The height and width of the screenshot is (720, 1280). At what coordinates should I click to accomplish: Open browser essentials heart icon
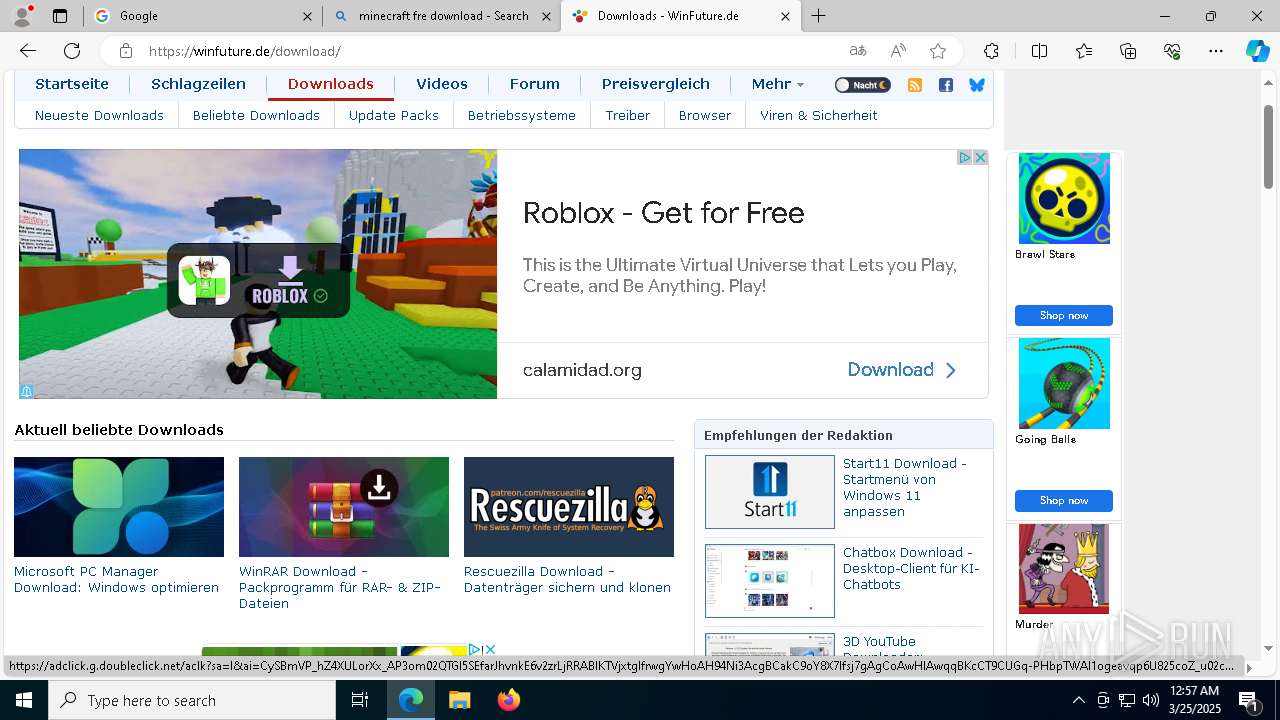(x=1172, y=51)
